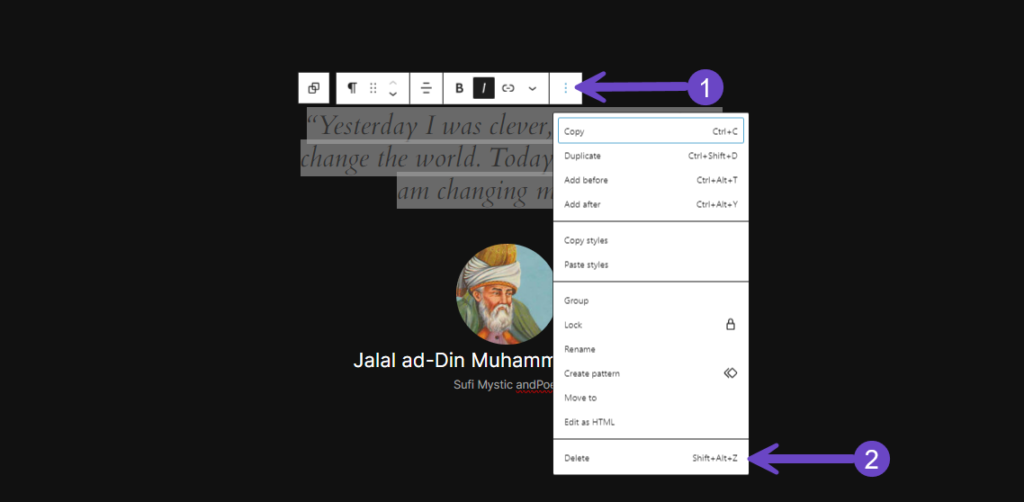
Task: Select Add before menu entry
Action: coord(650,180)
